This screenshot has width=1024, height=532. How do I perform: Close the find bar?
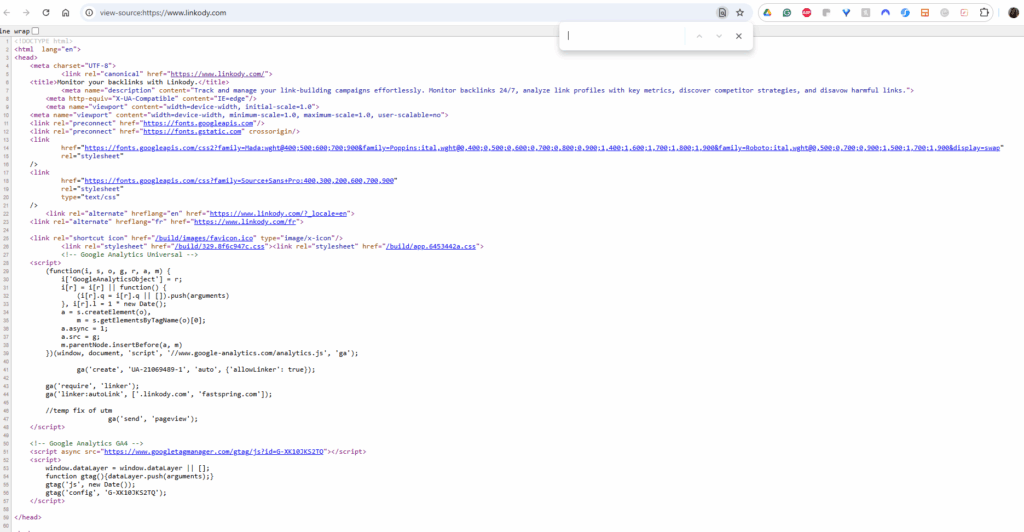click(739, 36)
